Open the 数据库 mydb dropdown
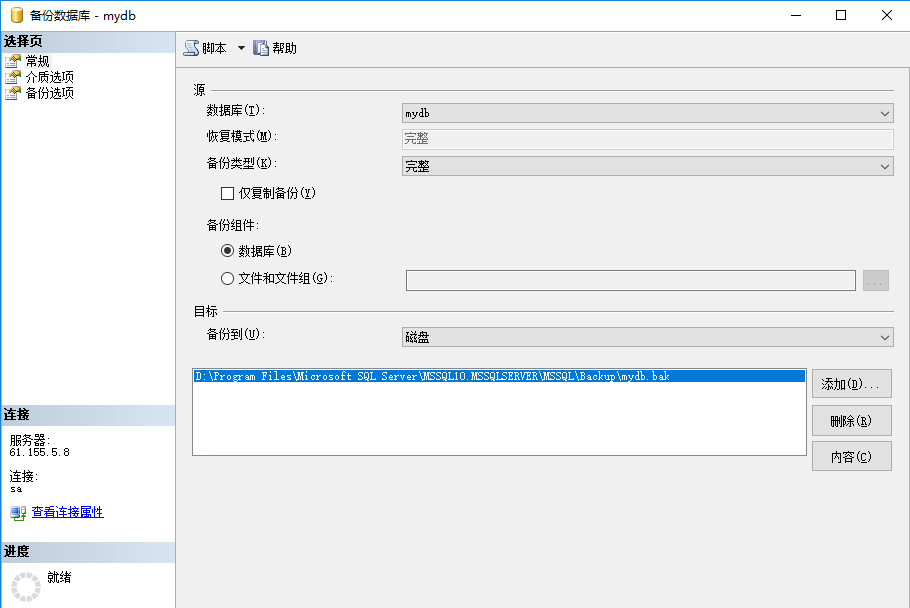Image resolution: width=910 pixels, height=608 pixels. 647,114
